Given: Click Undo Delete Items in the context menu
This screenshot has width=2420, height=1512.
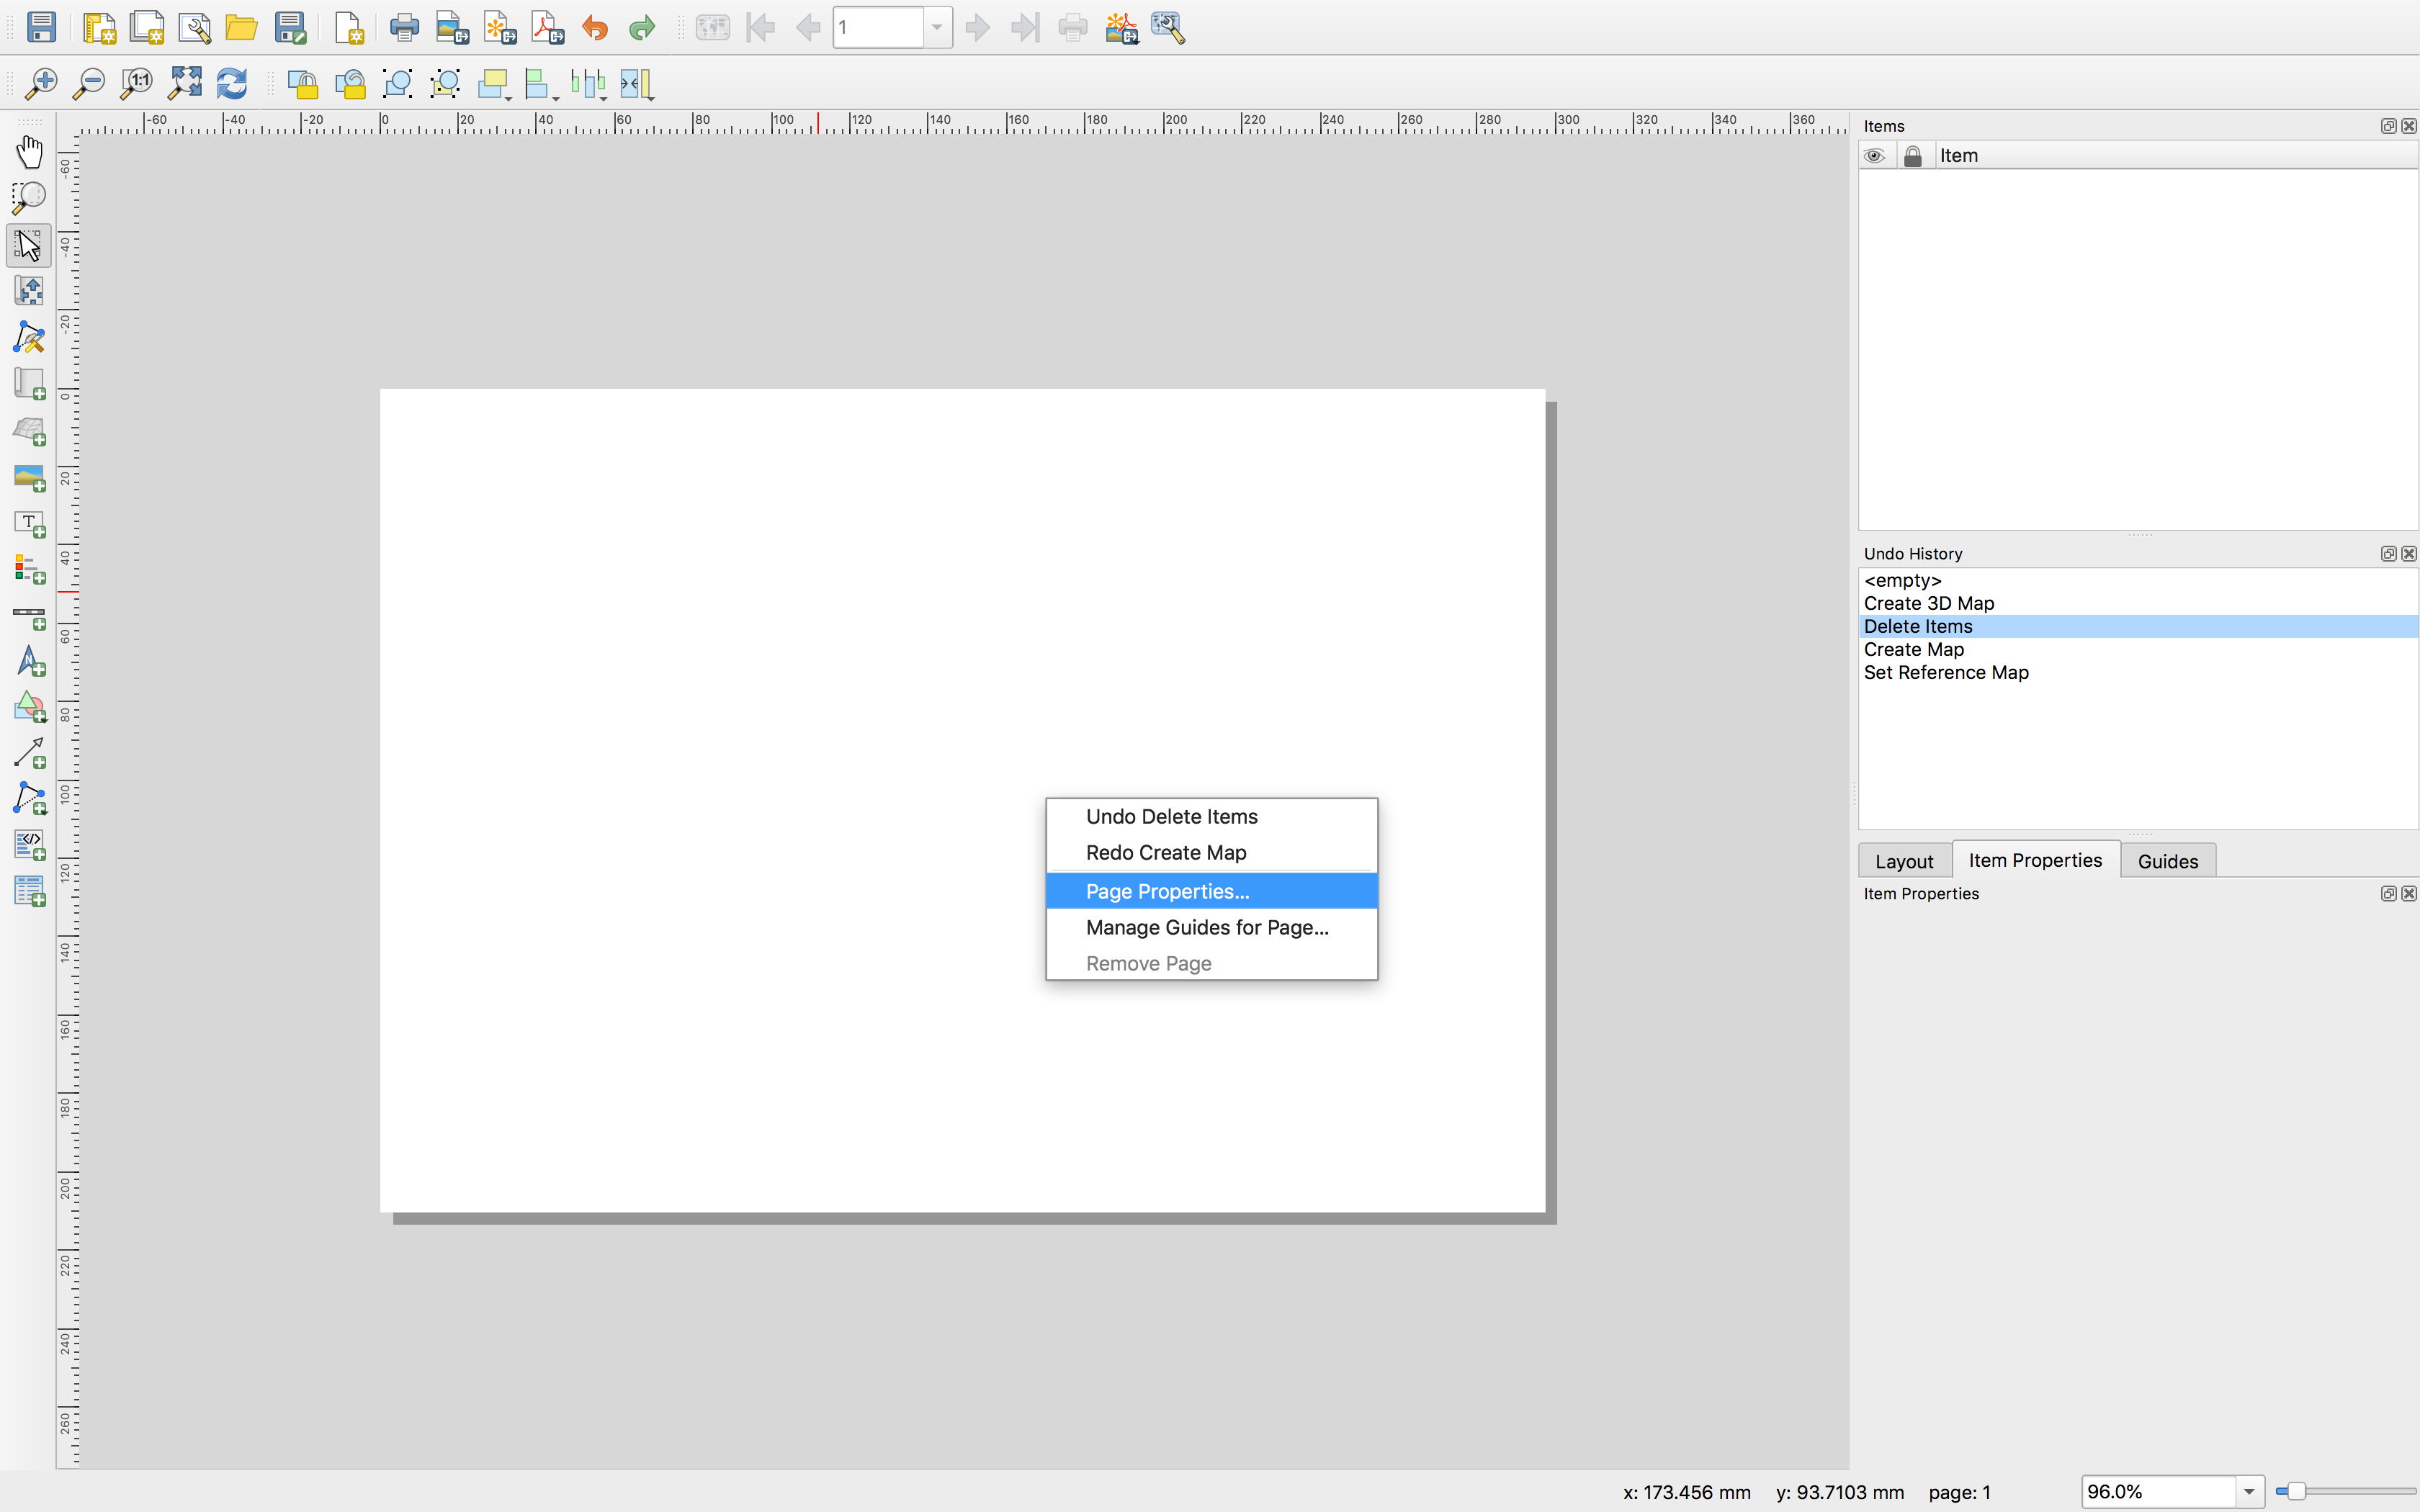Looking at the screenshot, I should tap(1171, 816).
